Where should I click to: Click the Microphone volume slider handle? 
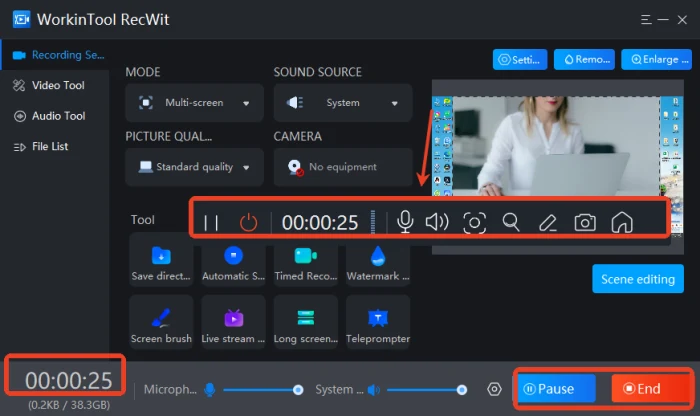(x=298, y=390)
